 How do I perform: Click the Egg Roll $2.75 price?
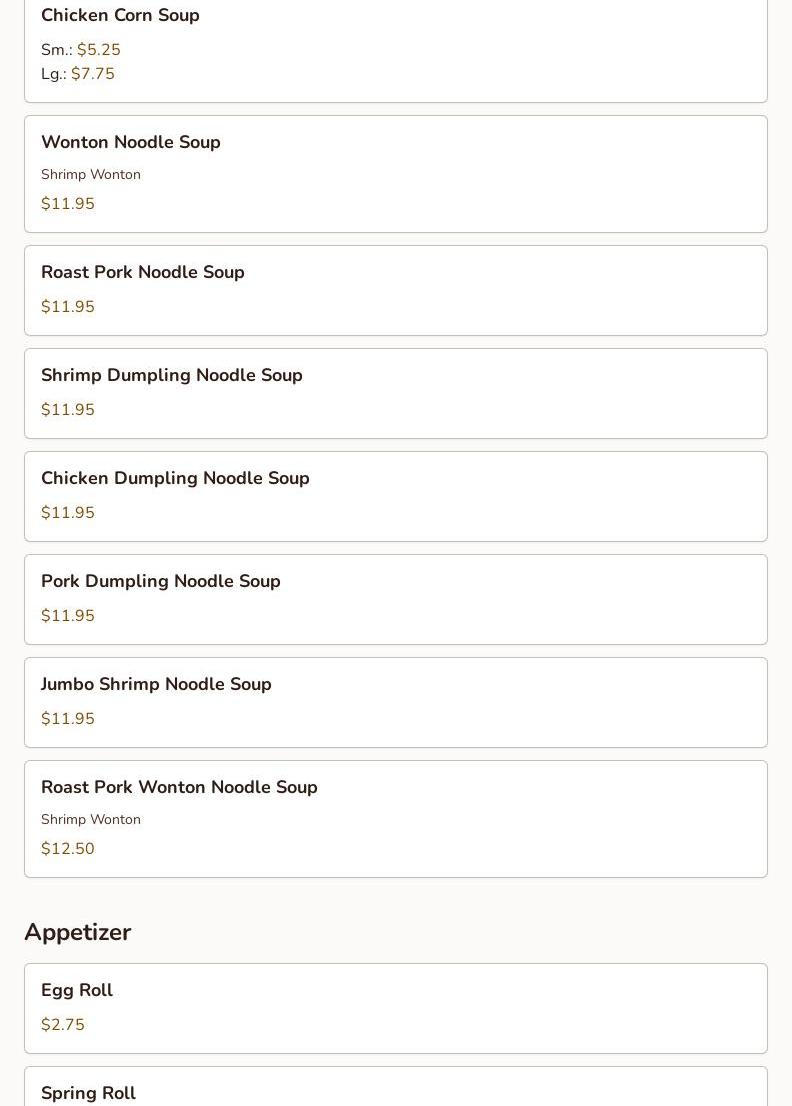[63, 1025]
